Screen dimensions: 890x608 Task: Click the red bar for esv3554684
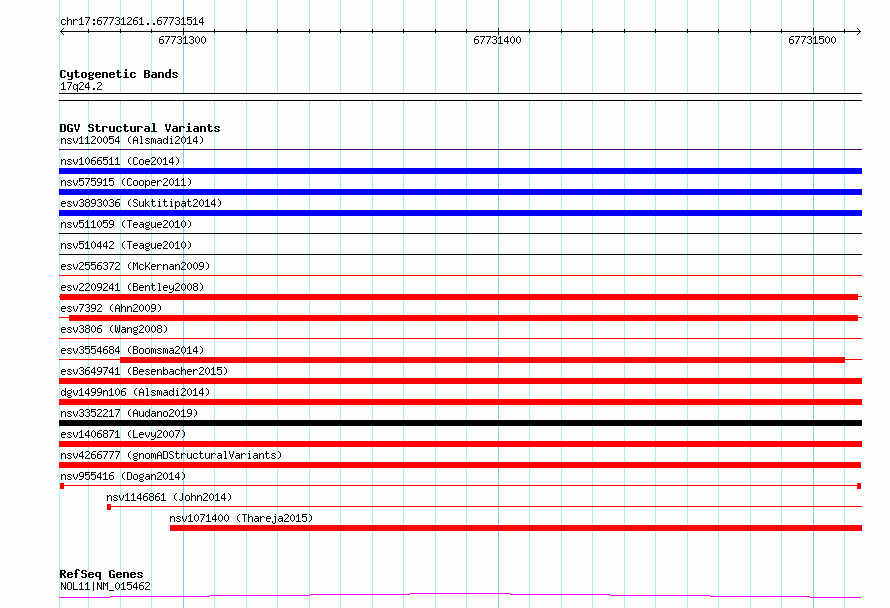pyautogui.click(x=482, y=360)
